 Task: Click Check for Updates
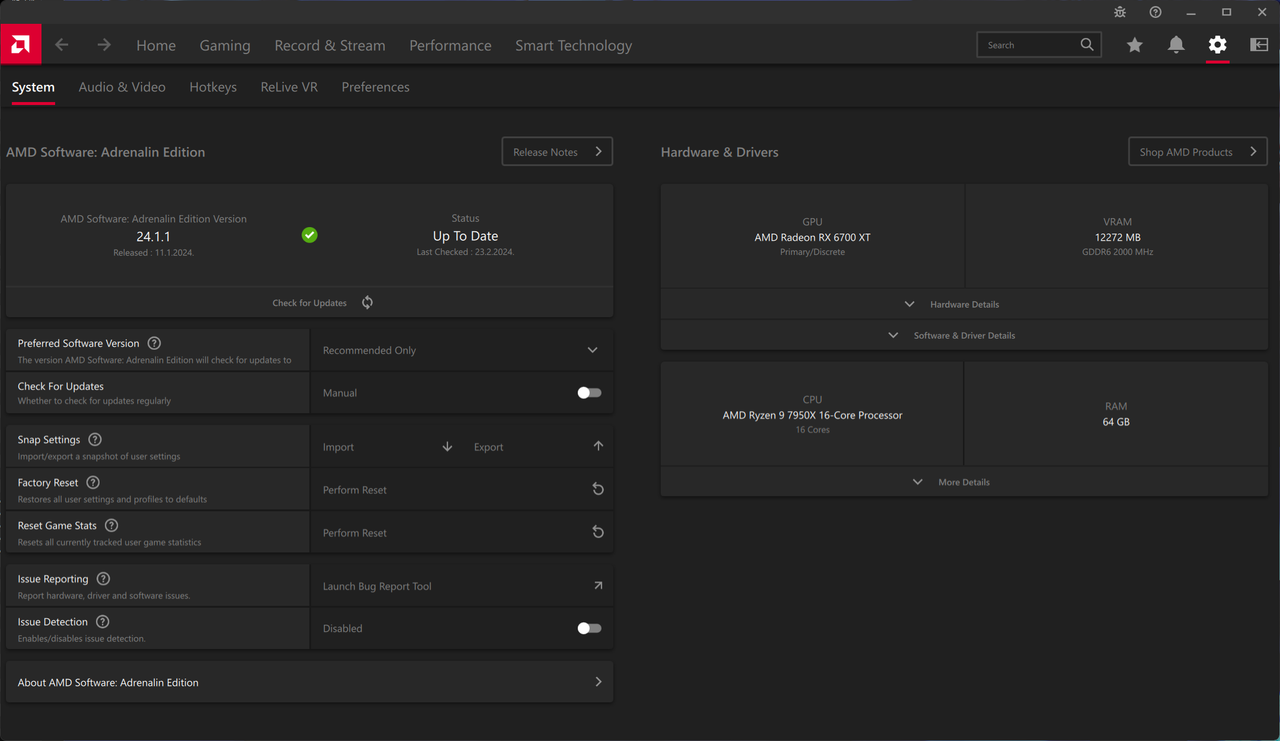pos(310,303)
